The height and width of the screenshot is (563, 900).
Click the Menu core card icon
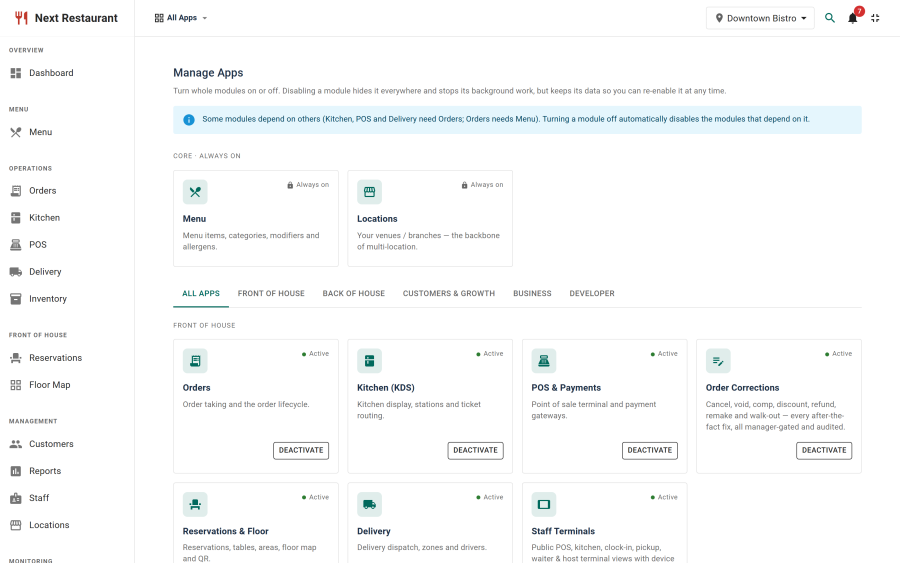click(x=195, y=192)
